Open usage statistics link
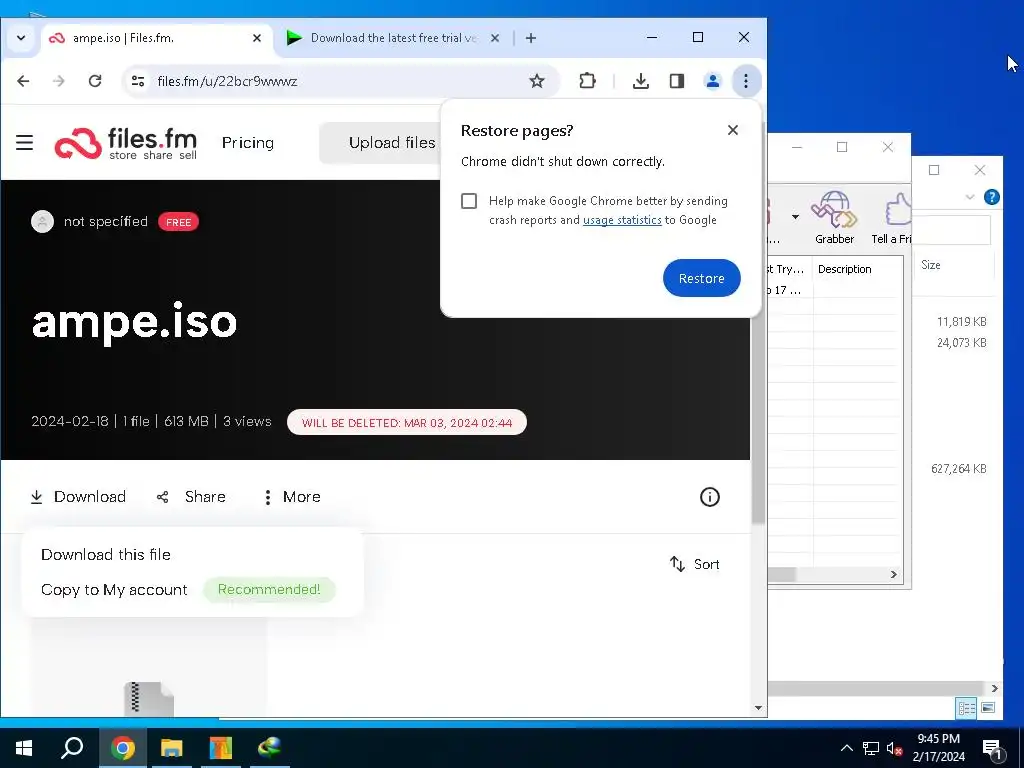The width and height of the screenshot is (1024, 768). (622, 220)
